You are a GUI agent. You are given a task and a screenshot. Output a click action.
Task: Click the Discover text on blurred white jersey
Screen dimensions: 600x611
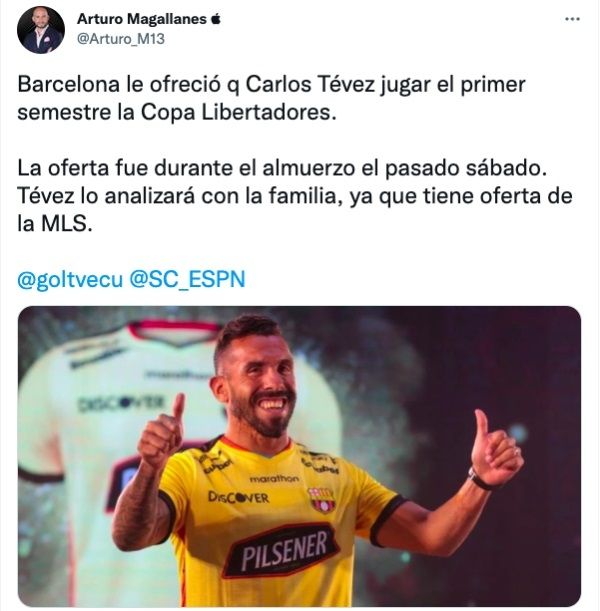click(x=121, y=403)
